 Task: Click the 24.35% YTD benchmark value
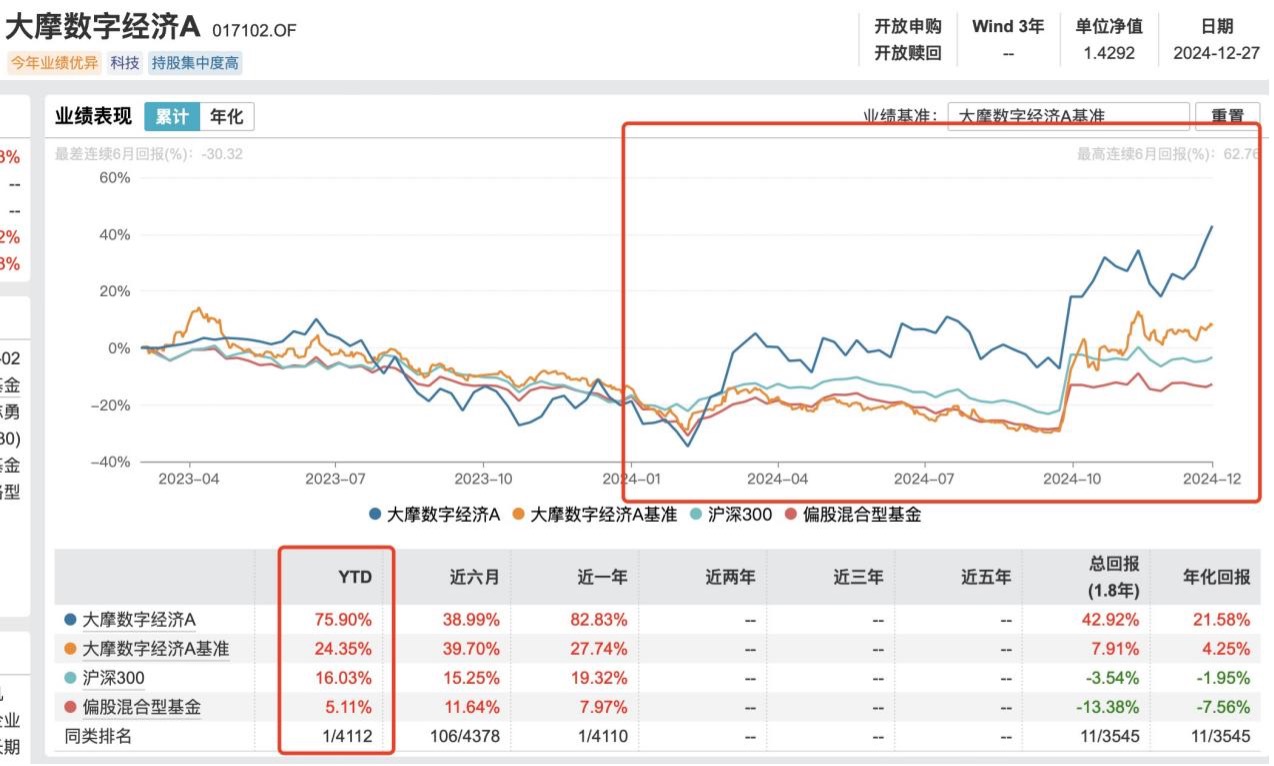pyautogui.click(x=344, y=648)
